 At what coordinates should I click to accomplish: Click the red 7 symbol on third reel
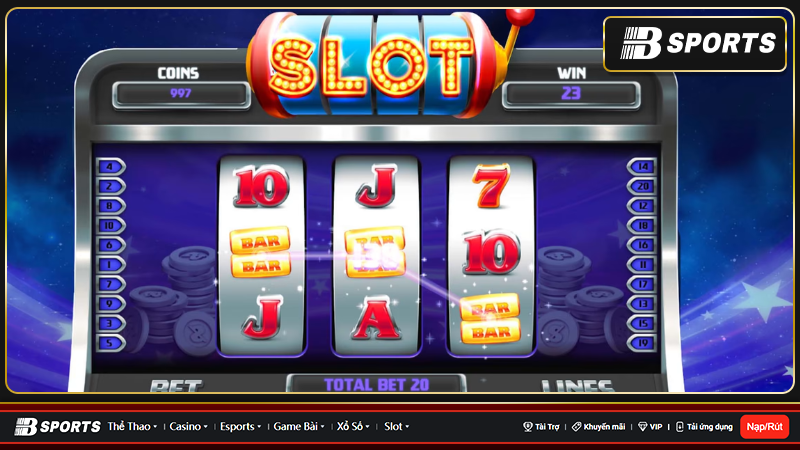(x=491, y=186)
